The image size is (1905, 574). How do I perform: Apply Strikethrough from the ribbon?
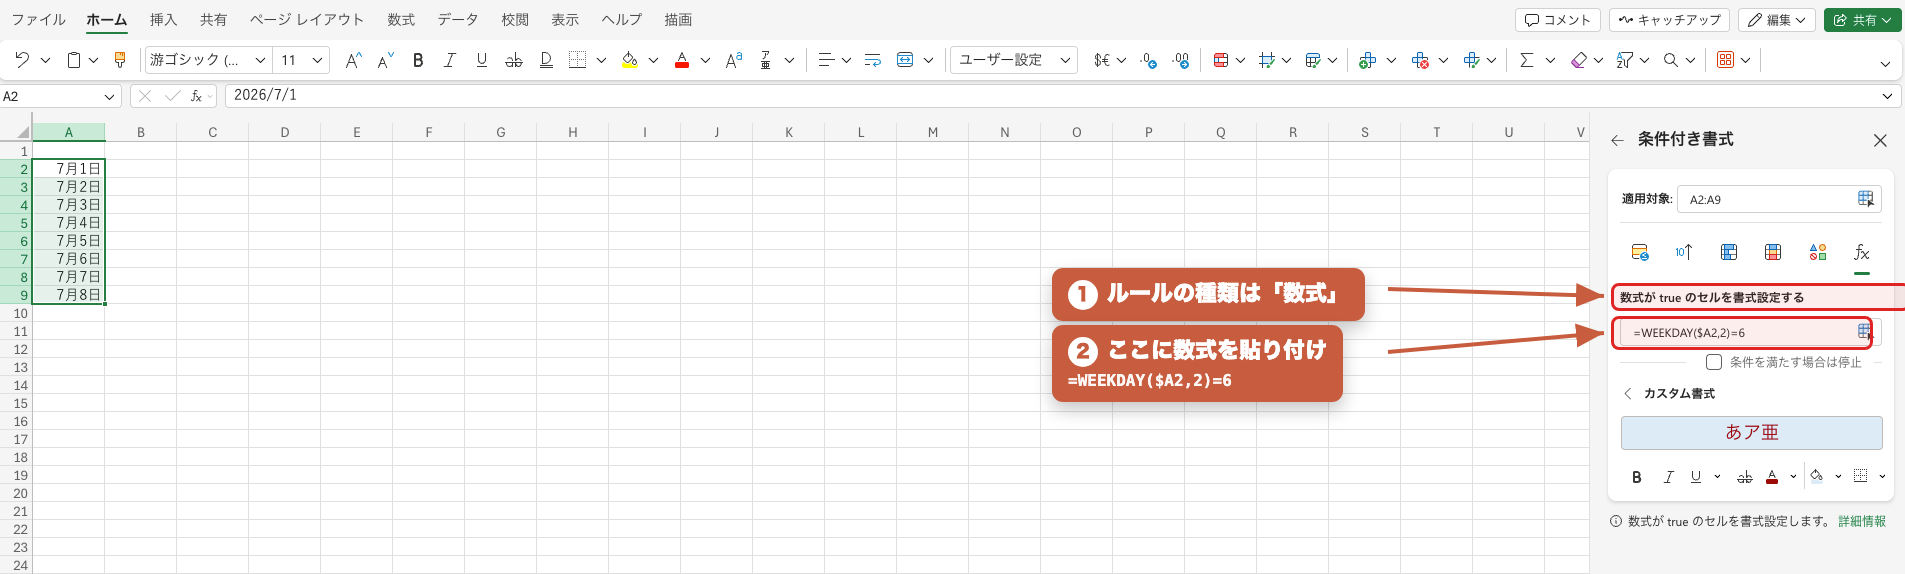[x=514, y=60]
